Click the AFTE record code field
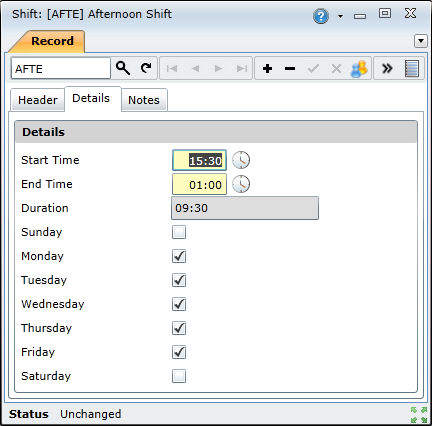The image size is (432, 426). pos(61,69)
